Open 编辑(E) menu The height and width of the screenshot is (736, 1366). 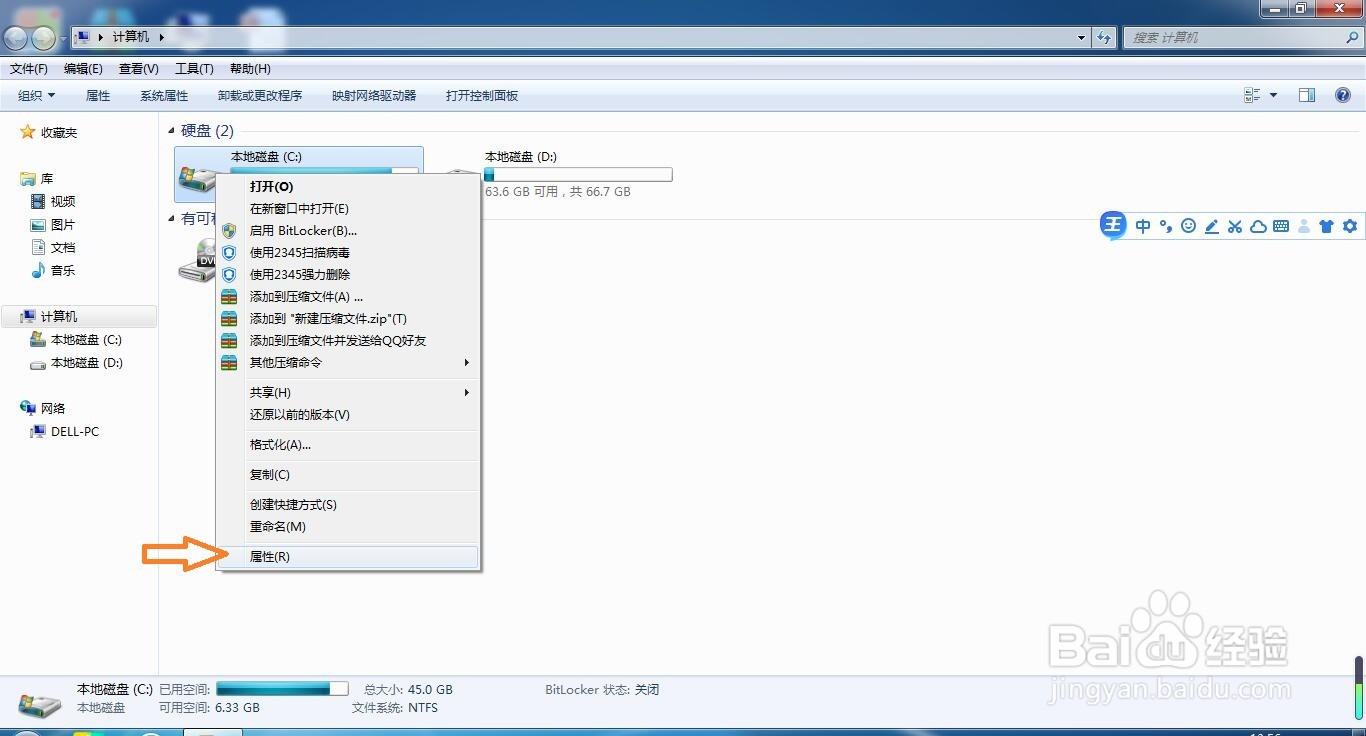click(83, 69)
